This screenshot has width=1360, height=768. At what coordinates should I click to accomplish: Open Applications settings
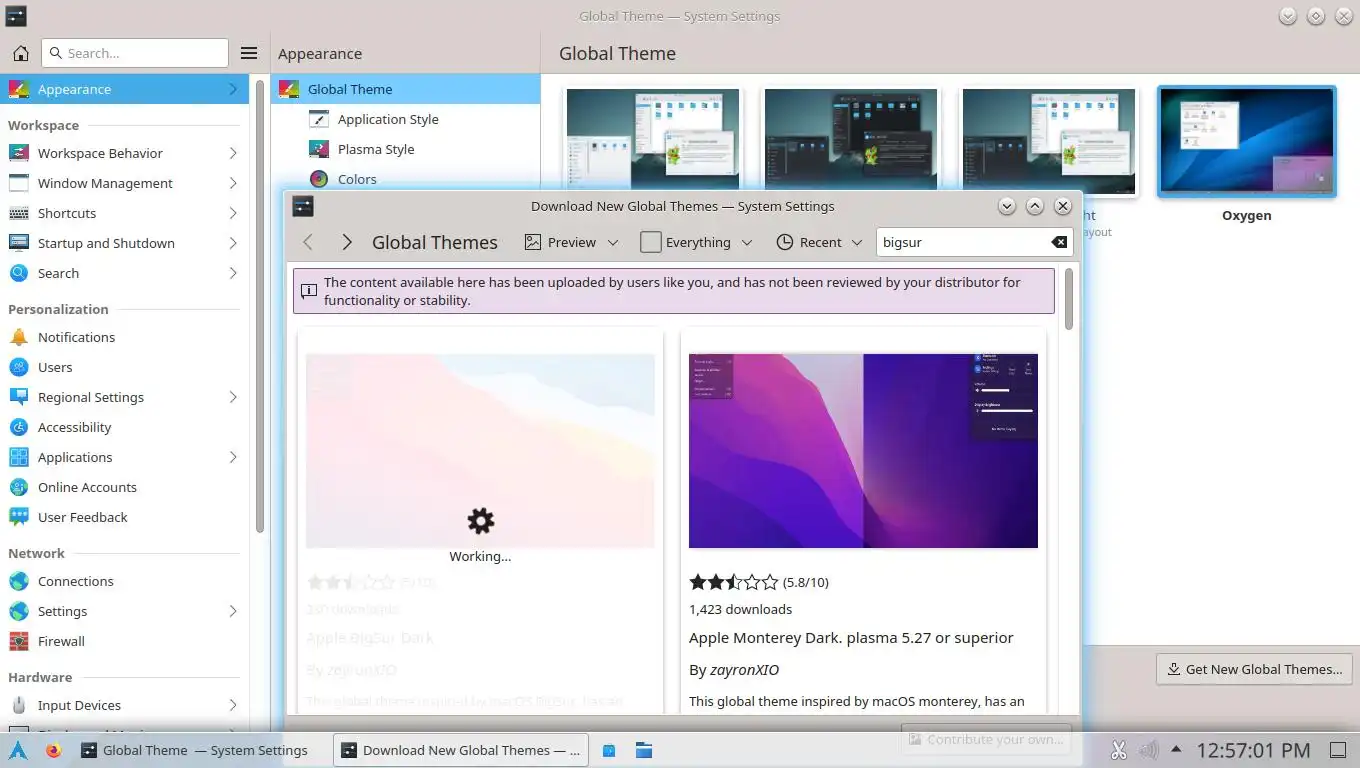pos(124,457)
